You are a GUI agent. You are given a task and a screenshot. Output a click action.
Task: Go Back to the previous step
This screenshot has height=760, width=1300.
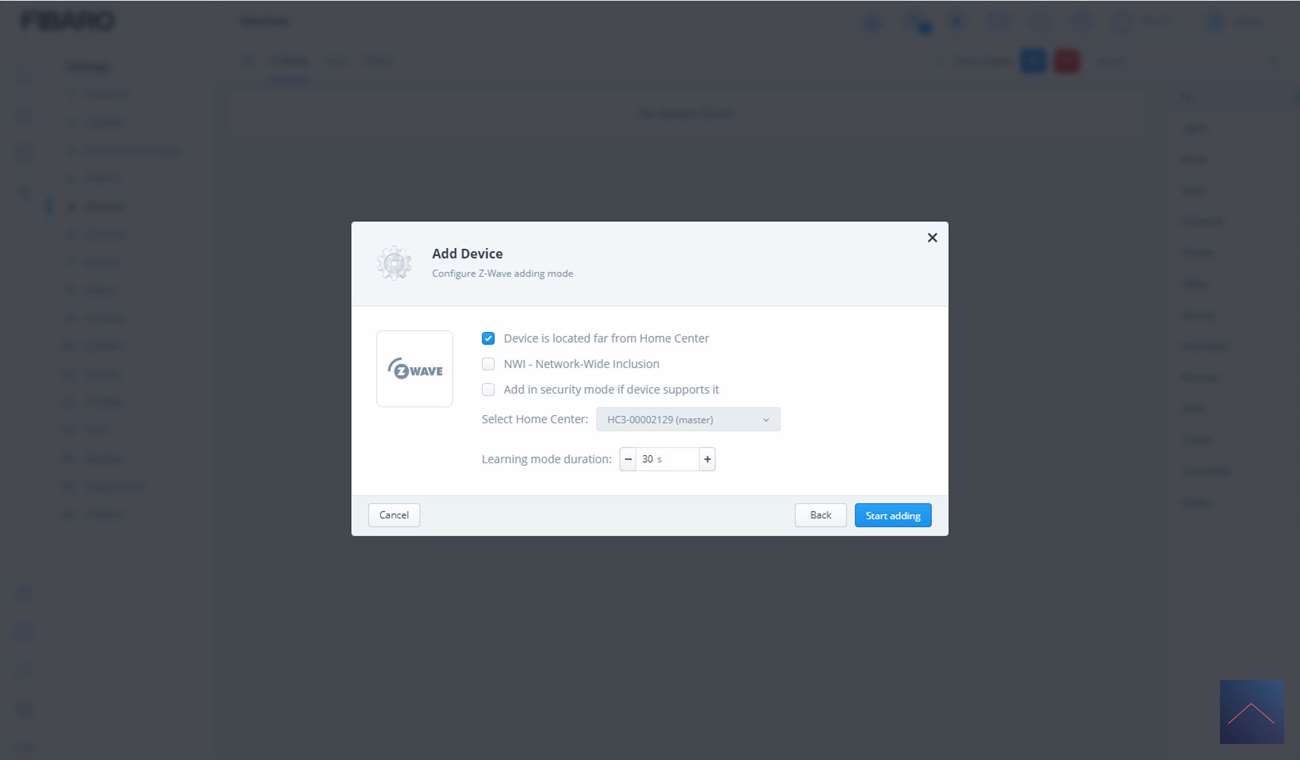tap(820, 515)
